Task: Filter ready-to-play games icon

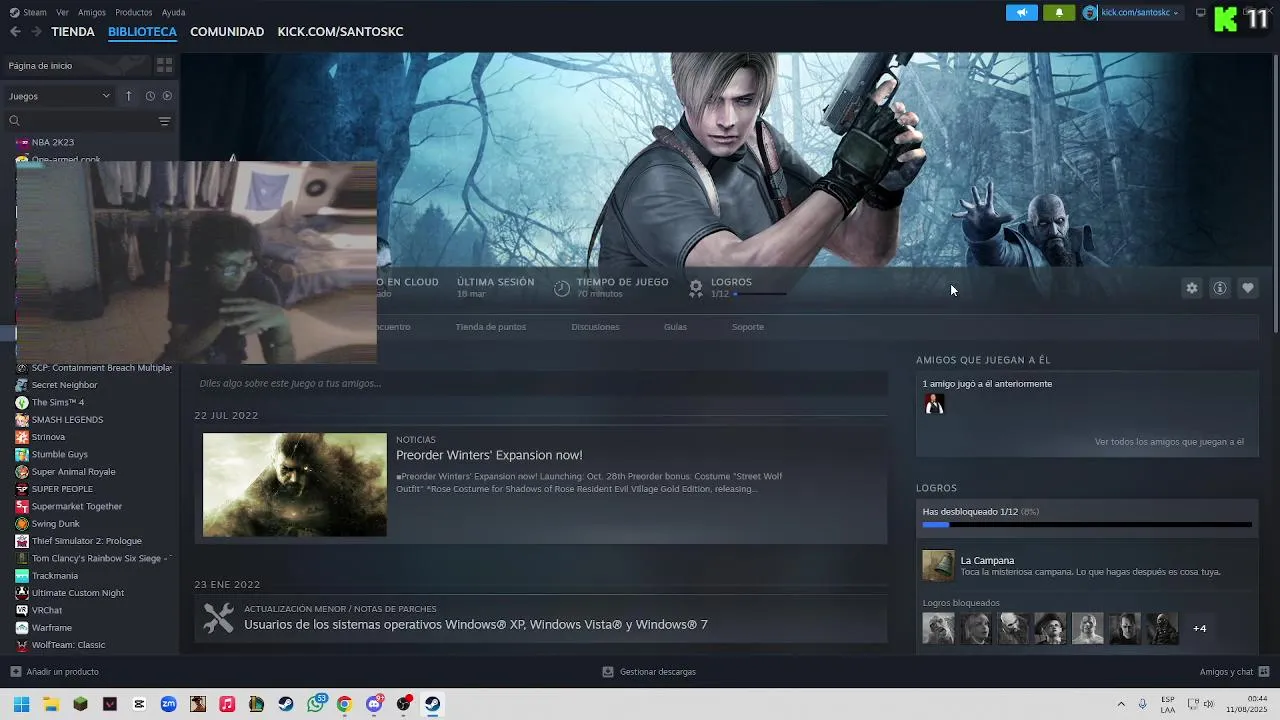Action: [x=167, y=96]
